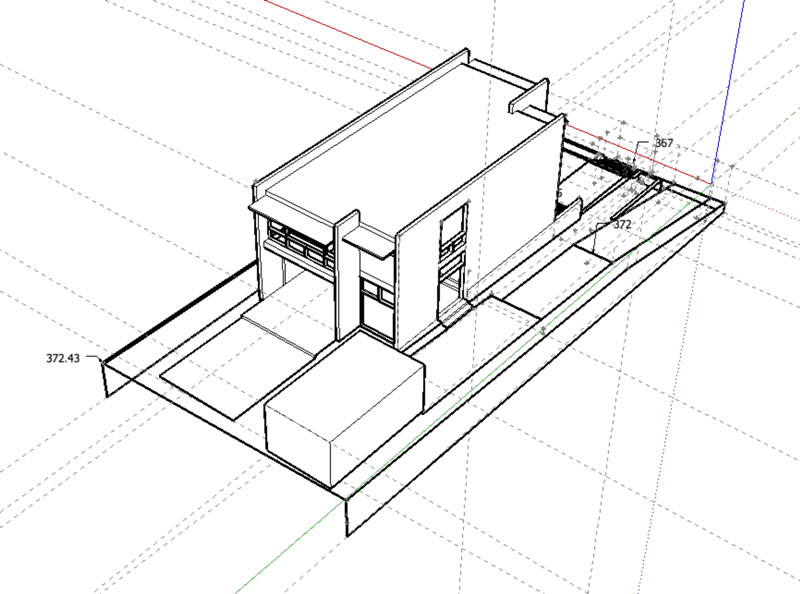The image size is (800, 594).
Task: Select the 372.43 dimension label
Action: [x=65, y=356]
